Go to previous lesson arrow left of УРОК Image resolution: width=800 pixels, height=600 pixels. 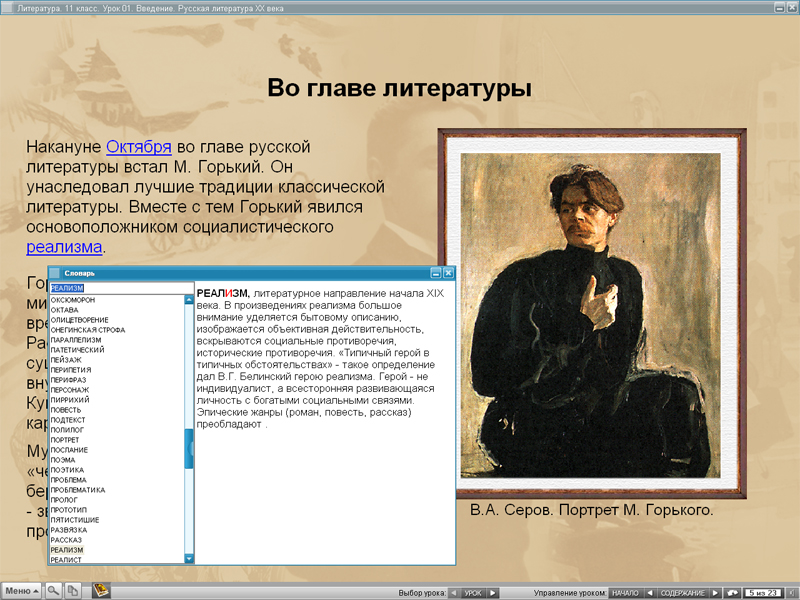click(x=452, y=593)
